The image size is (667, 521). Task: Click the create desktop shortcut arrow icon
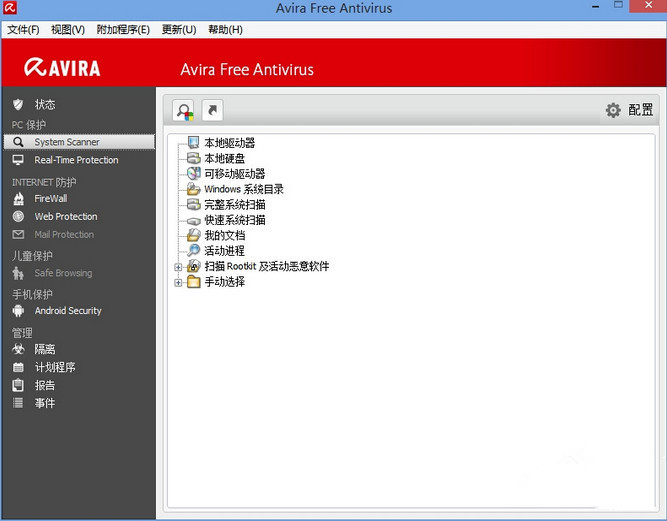(212, 110)
